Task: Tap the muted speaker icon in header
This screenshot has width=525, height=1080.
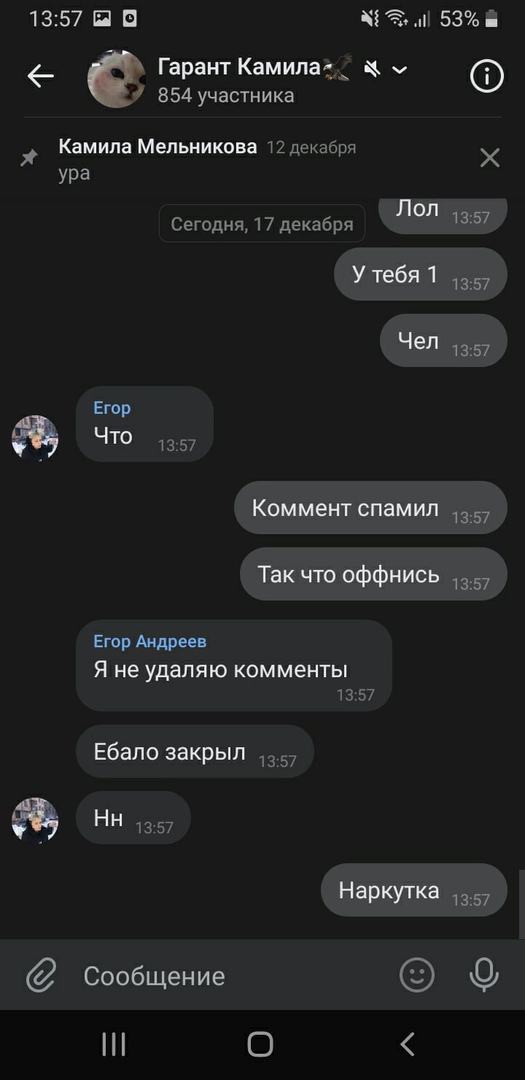Action: (372, 68)
